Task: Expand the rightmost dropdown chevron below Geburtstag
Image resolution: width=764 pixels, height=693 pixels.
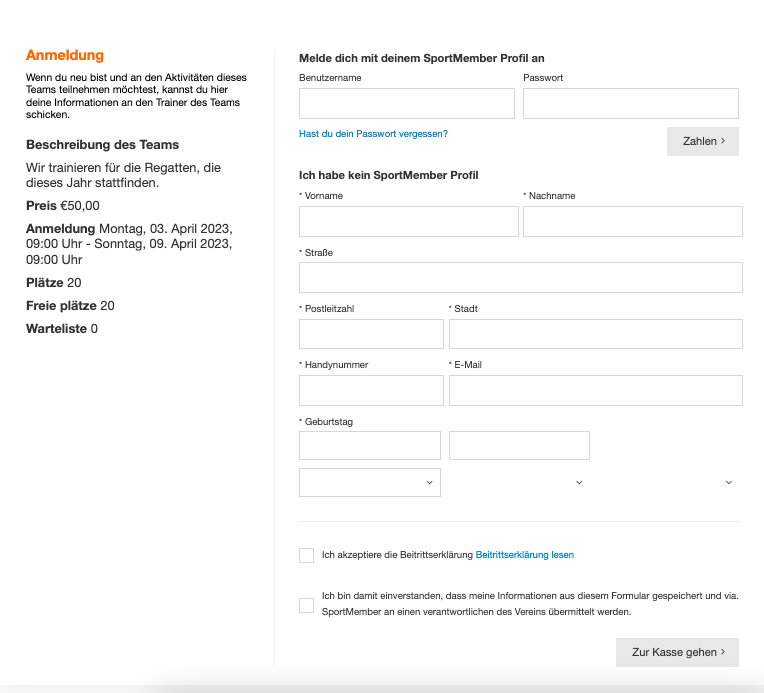Action: [x=728, y=483]
